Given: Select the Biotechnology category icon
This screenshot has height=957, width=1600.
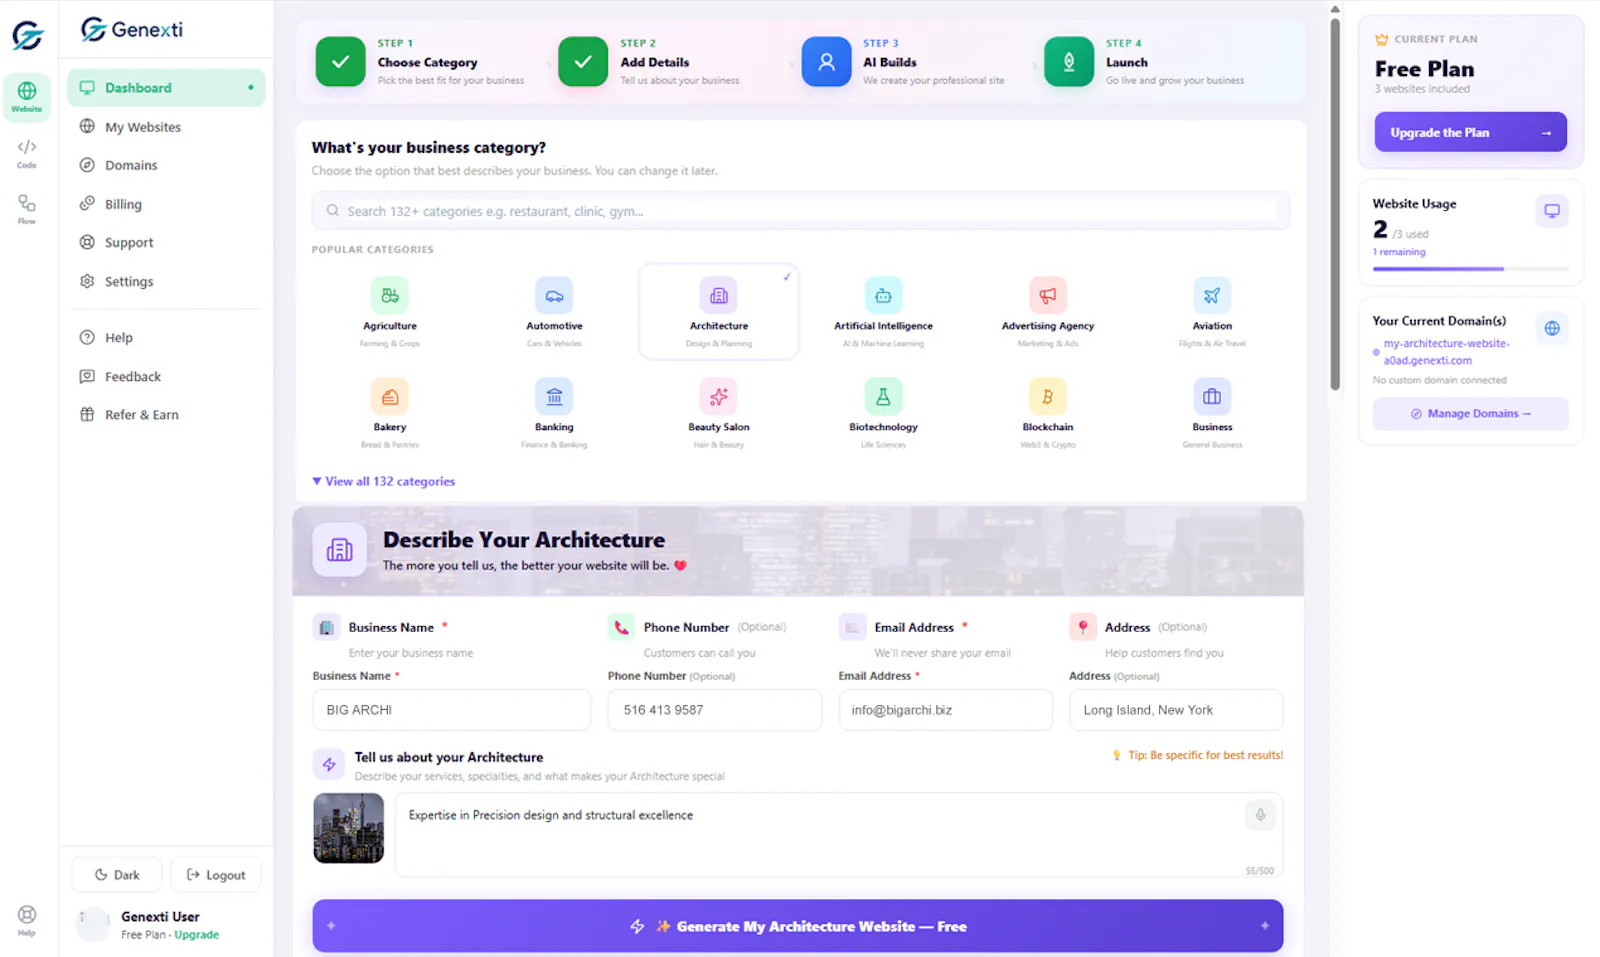Looking at the screenshot, I should click(883, 396).
